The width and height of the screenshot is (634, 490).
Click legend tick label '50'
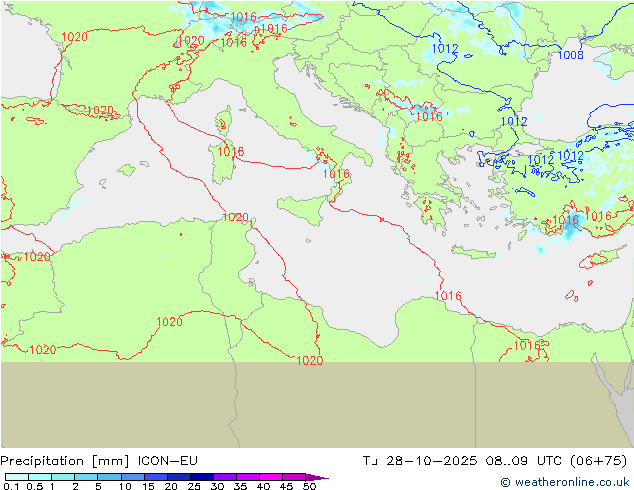point(310,486)
